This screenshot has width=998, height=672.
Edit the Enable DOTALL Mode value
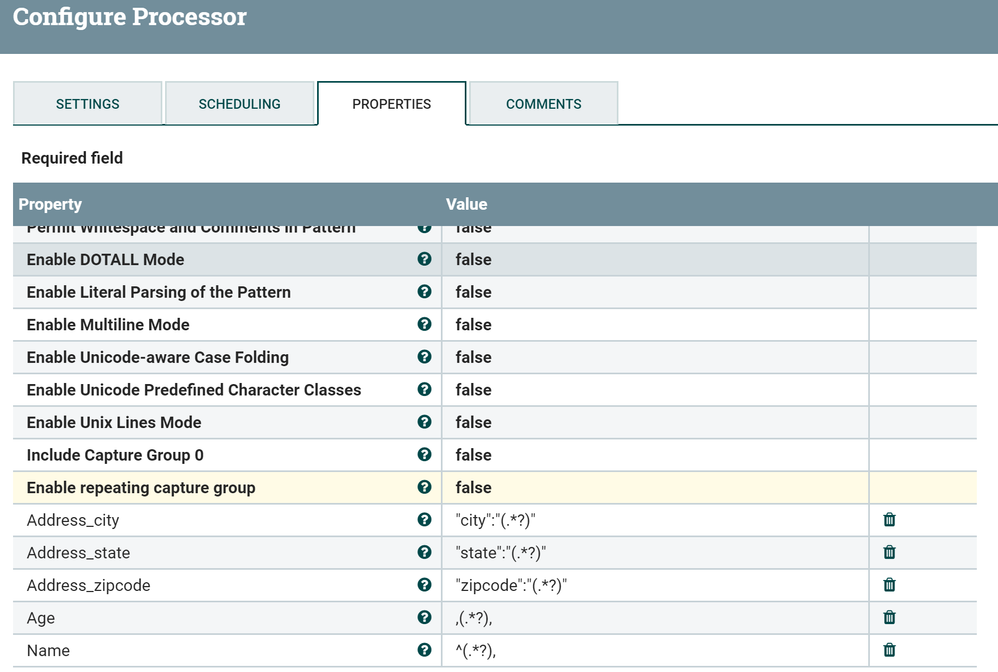(474, 260)
